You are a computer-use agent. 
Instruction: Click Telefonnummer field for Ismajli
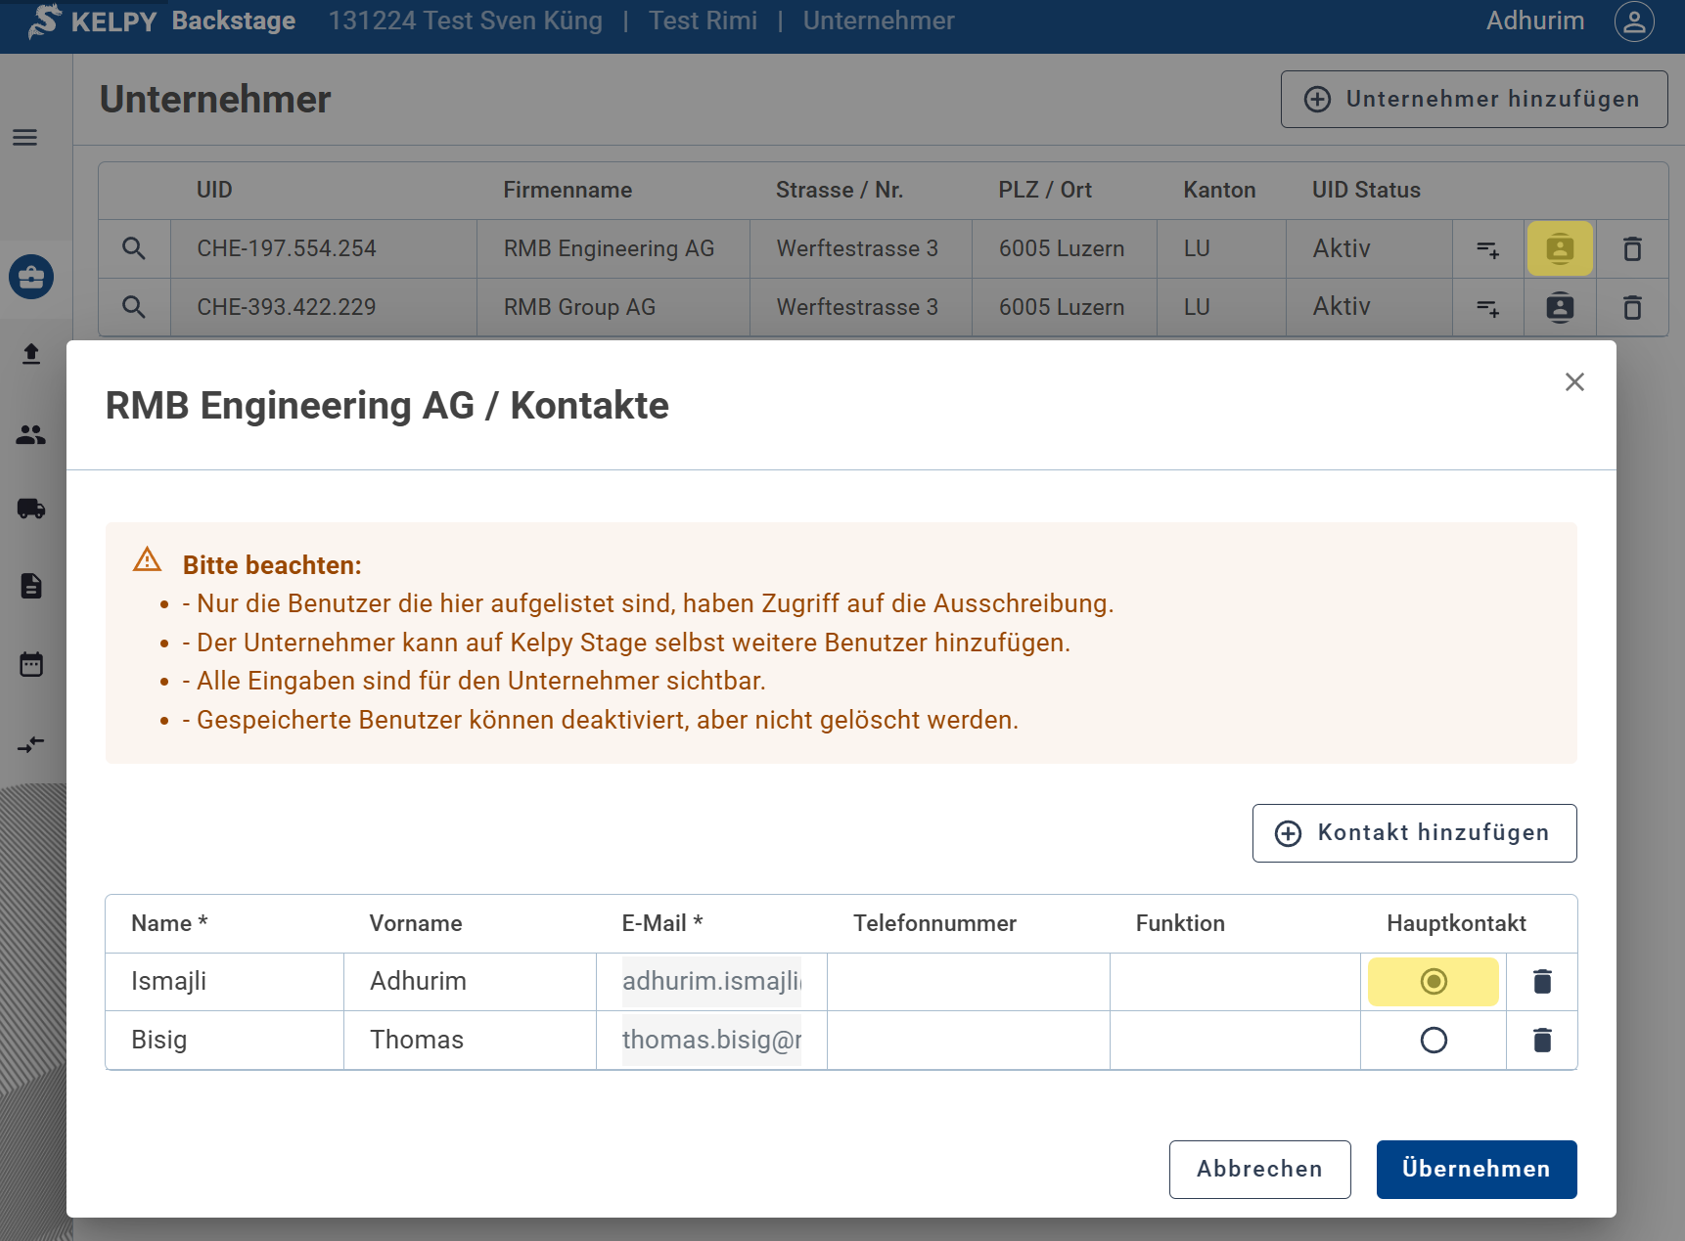tap(967, 982)
